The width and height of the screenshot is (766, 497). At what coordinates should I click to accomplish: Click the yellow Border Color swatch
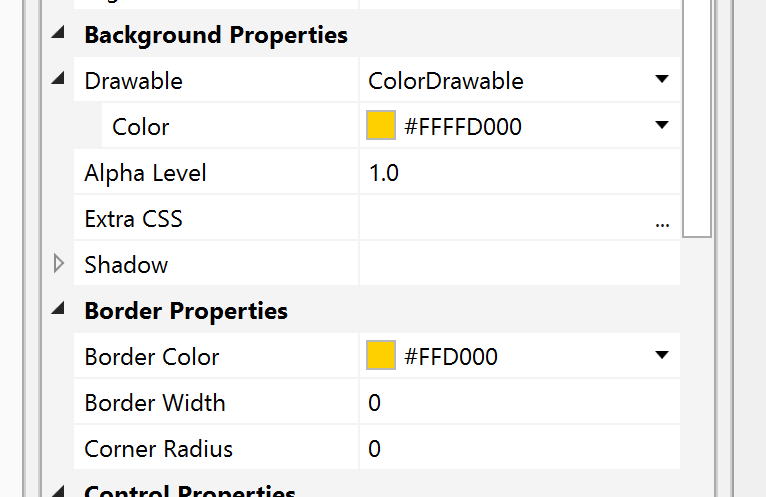coord(381,357)
